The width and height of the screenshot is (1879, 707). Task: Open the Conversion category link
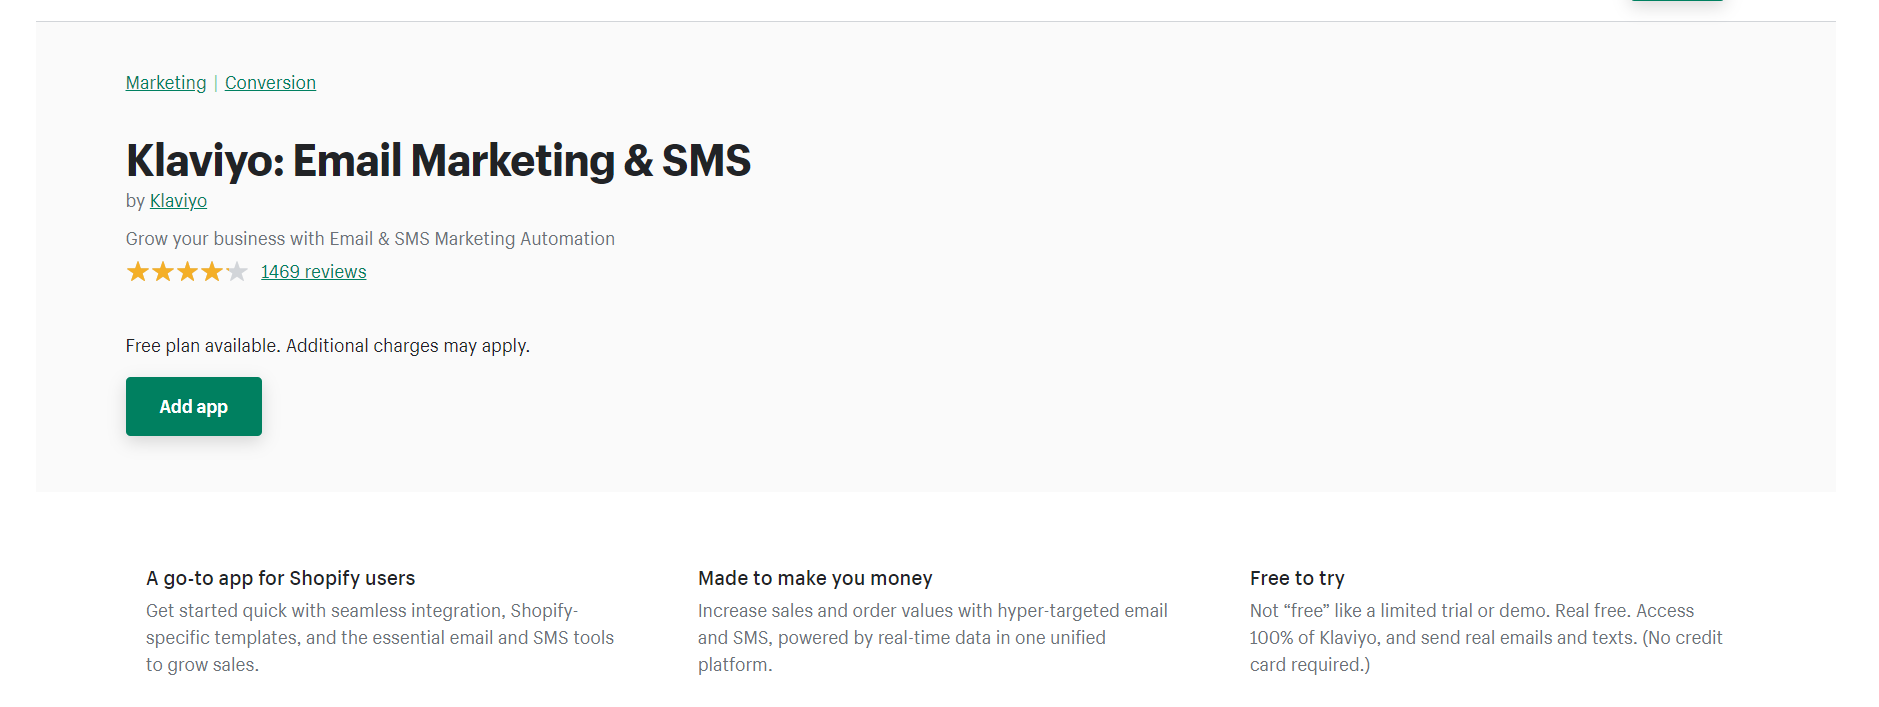click(x=270, y=83)
